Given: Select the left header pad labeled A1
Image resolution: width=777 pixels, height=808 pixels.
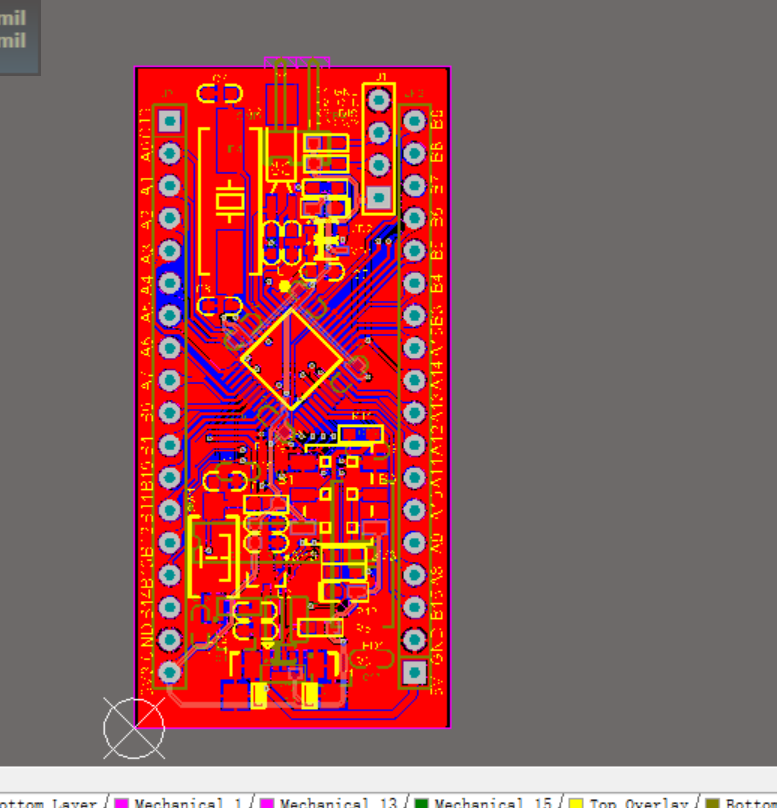Looking at the screenshot, I should 170,186.
